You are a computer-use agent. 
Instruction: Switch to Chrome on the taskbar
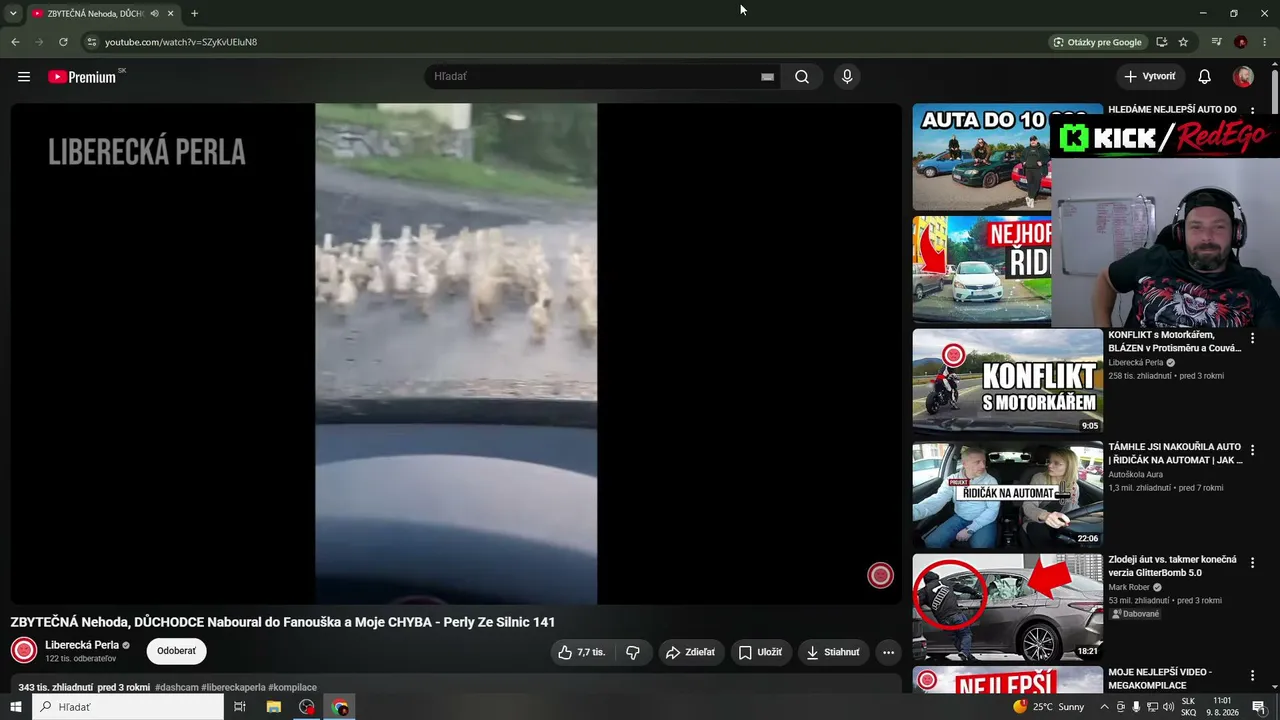click(x=340, y=707)
